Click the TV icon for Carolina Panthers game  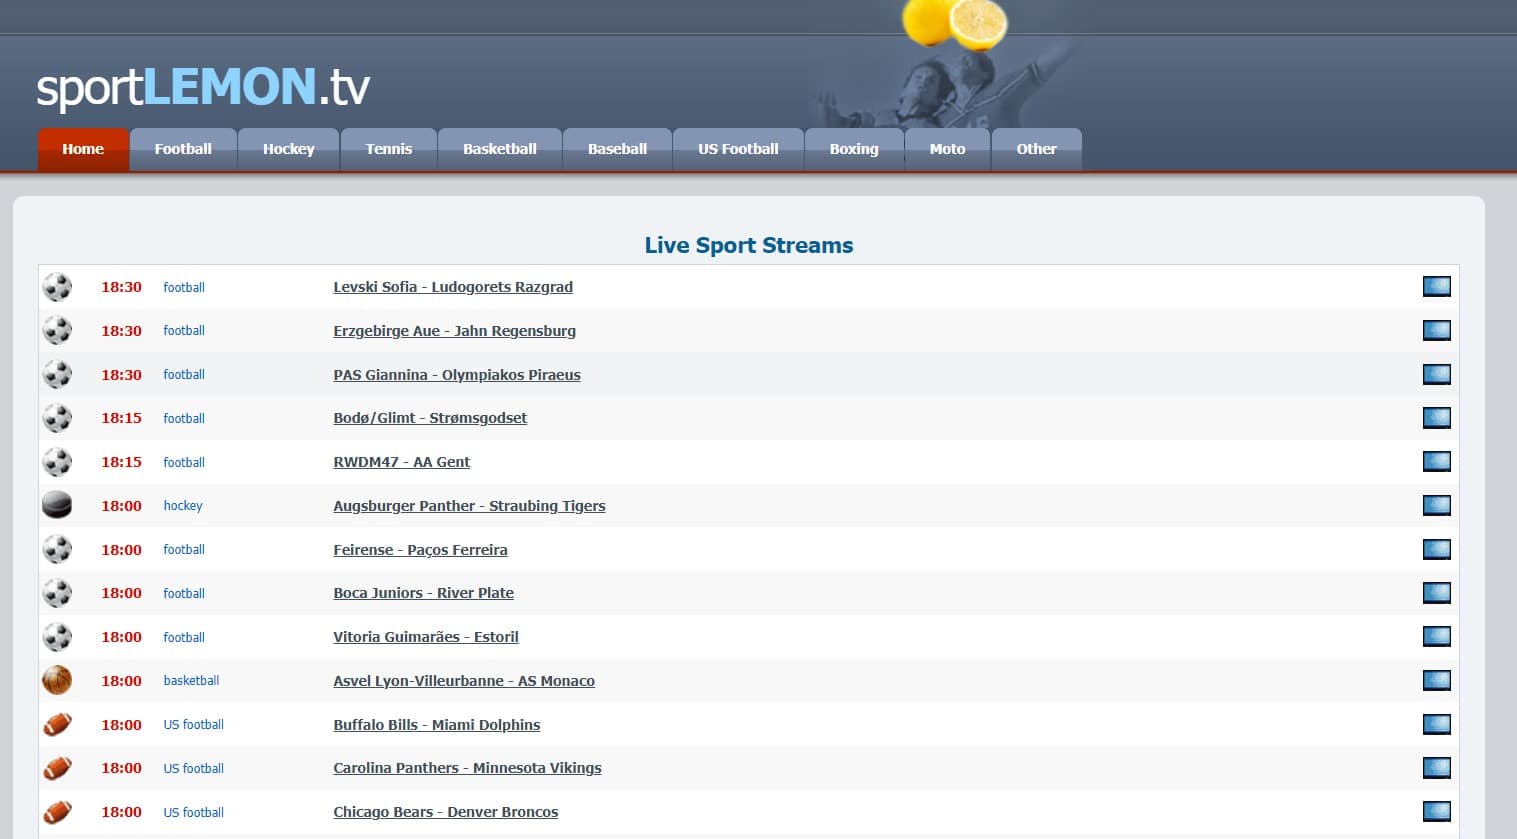(x=1436, y=768)
